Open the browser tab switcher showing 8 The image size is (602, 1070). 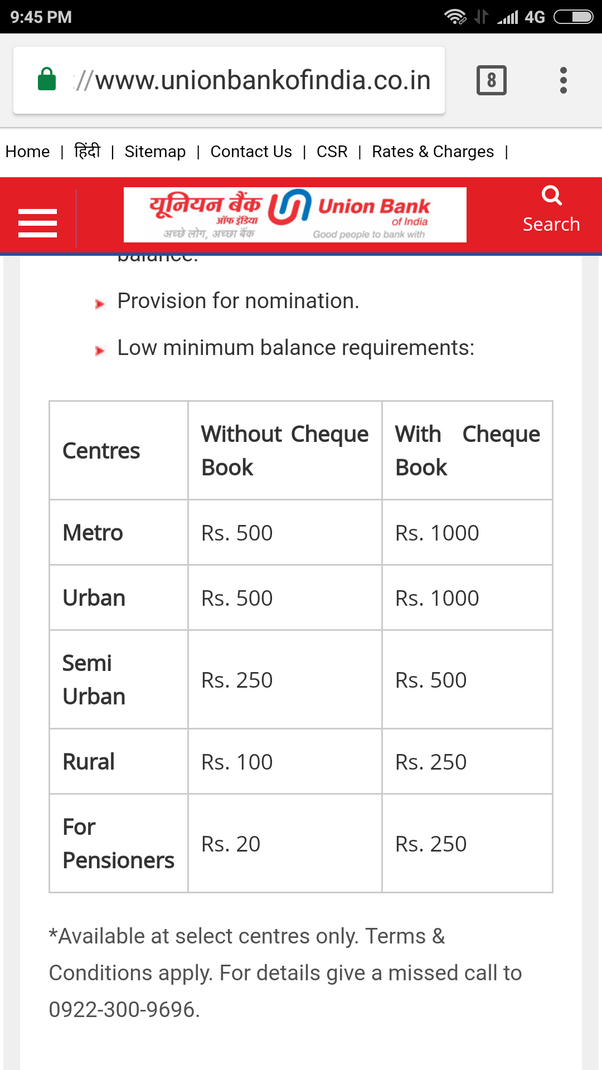491,80
